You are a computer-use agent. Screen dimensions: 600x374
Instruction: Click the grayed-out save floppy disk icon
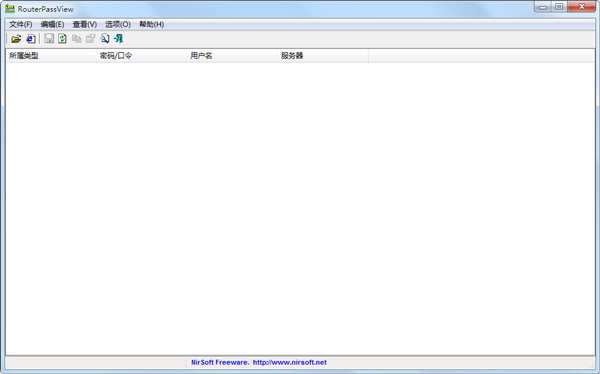tap(49, 39)
